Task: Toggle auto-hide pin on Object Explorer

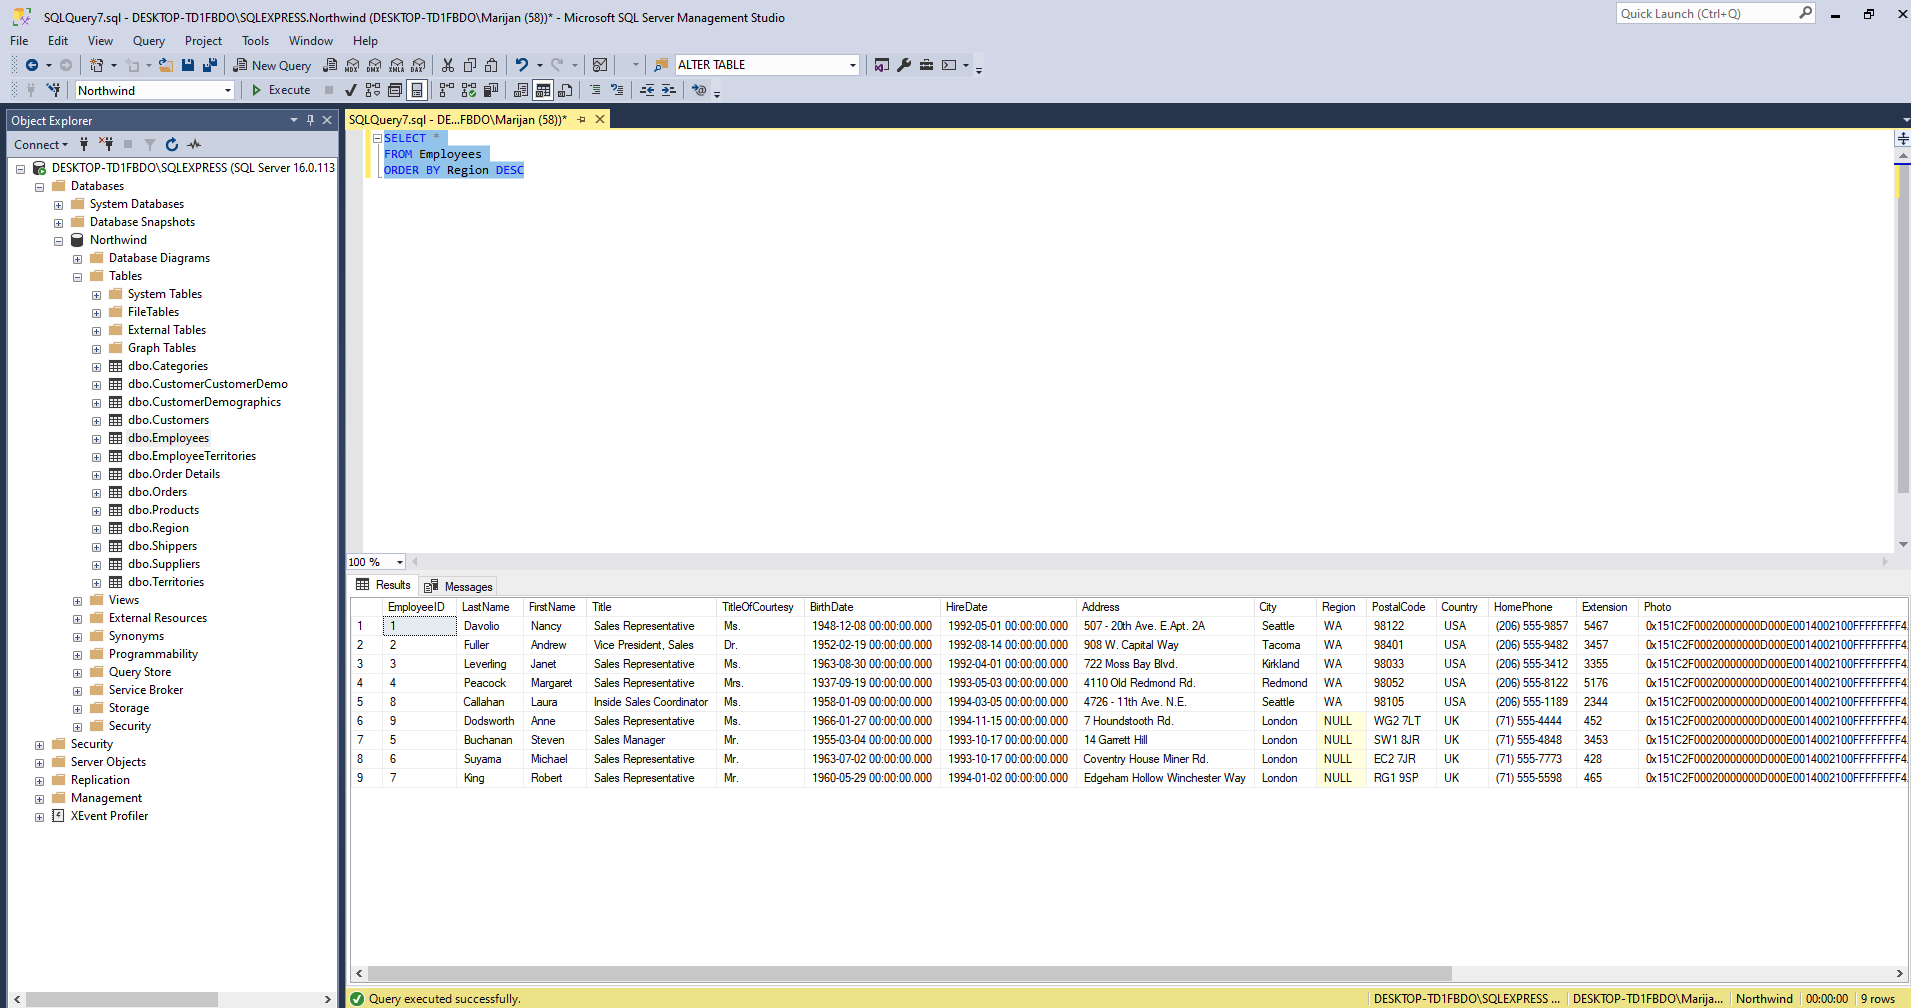Action: [x=310, y=120]
